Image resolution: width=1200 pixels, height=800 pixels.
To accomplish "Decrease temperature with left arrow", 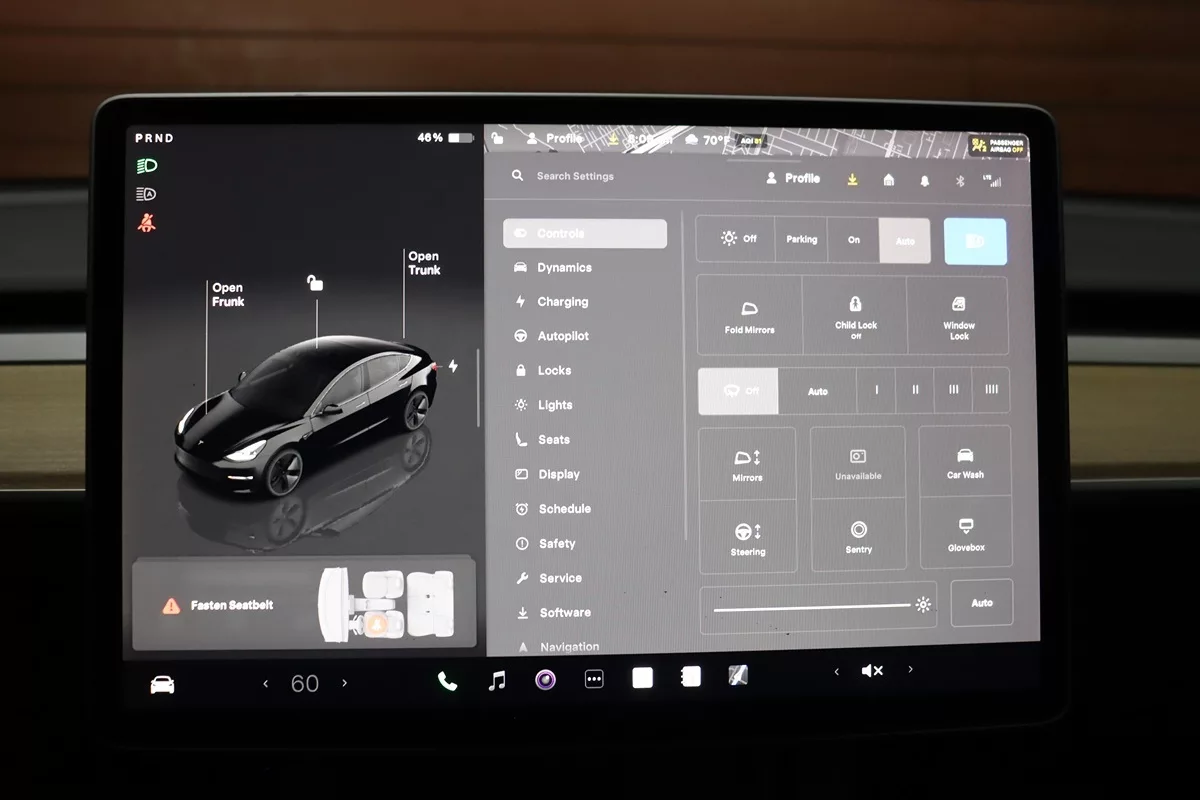I will [265, 684].
